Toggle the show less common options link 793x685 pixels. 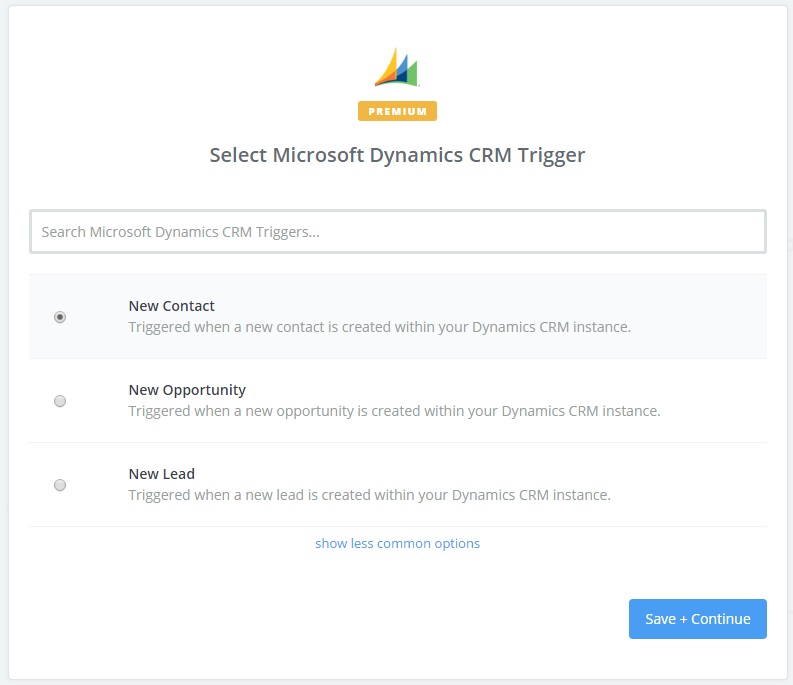(x=398, y=544)
